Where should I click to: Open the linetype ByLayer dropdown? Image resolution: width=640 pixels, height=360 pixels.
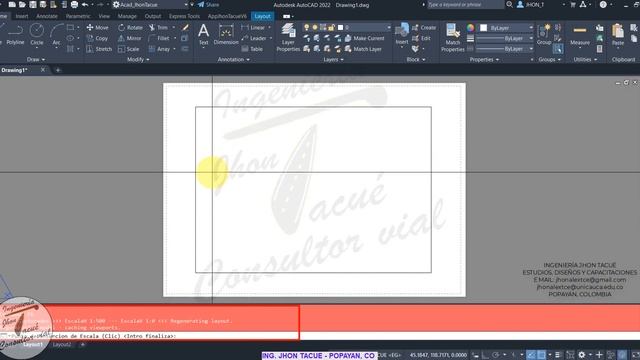click(504, 49)
